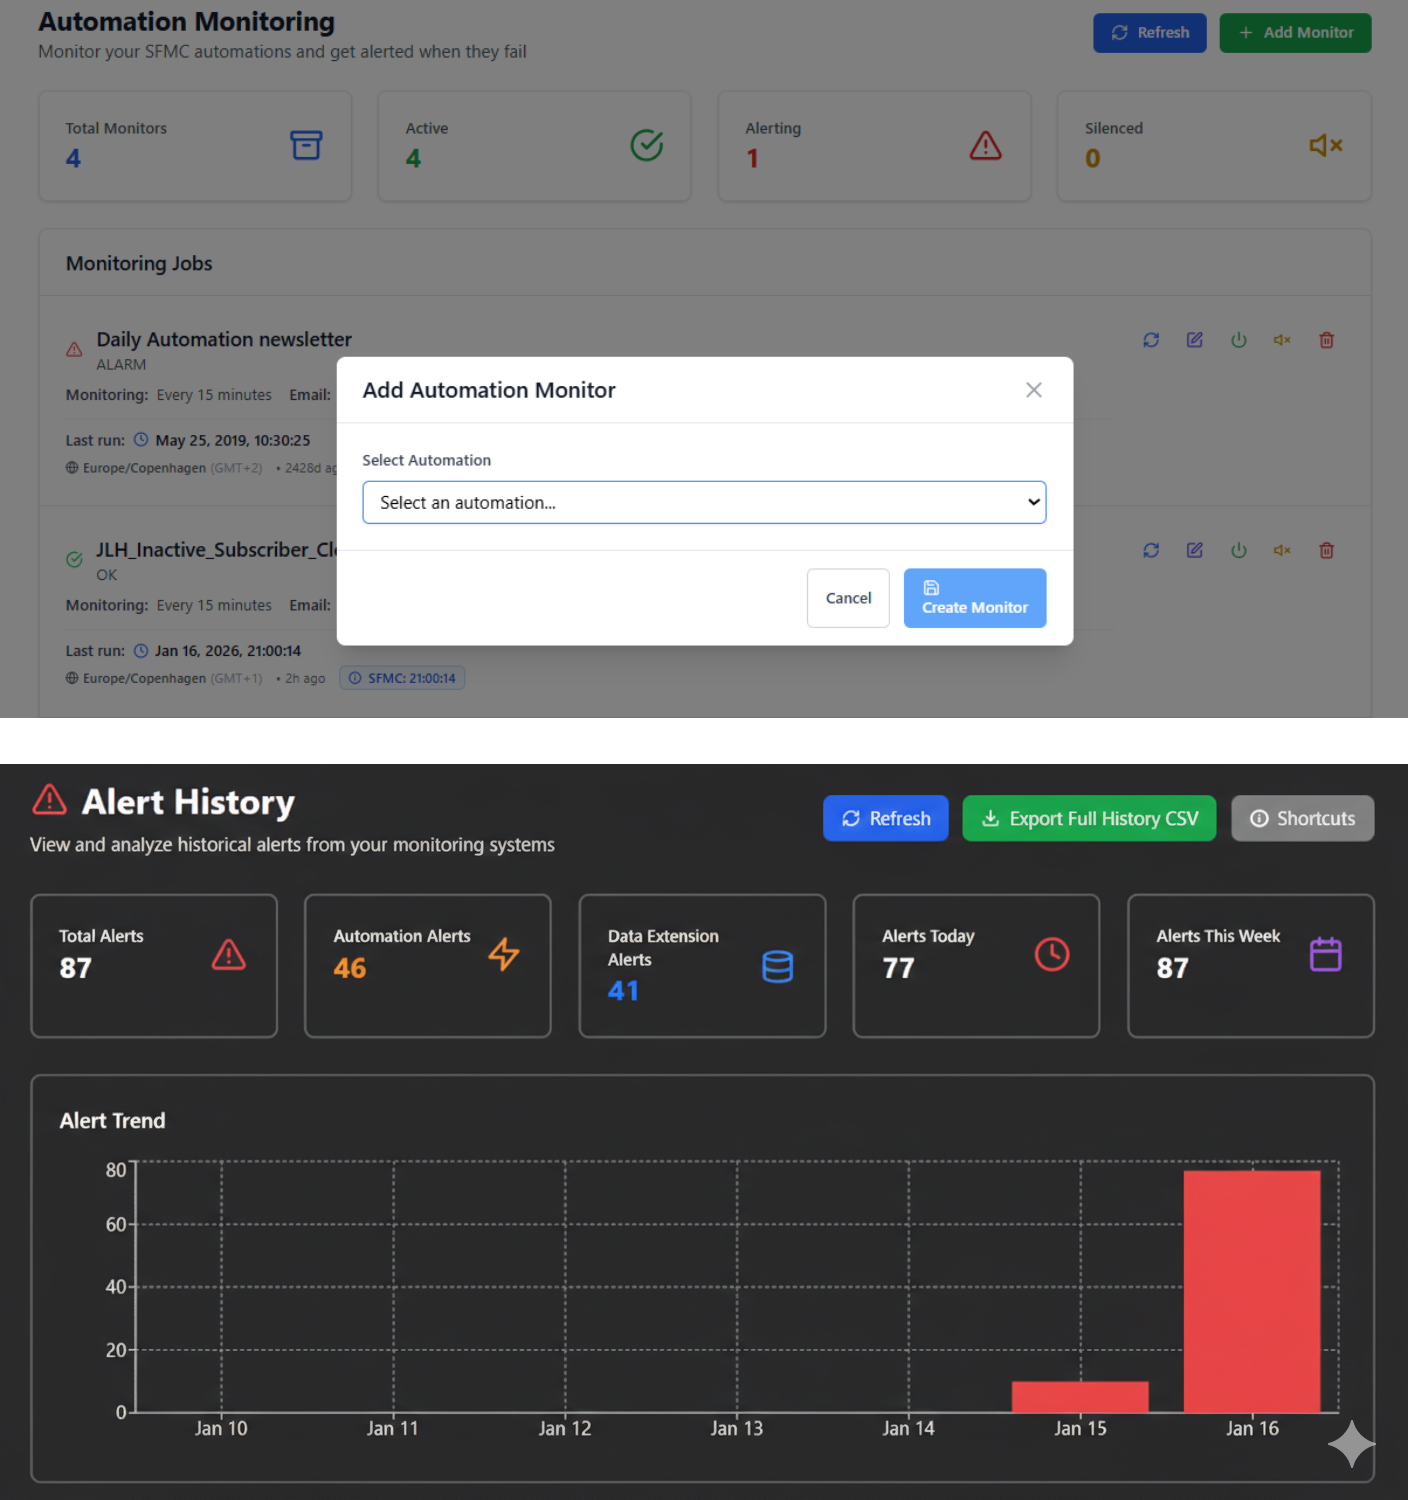Image resolution: width=1408 pixels, height=1500 pixels.
Task: Refresh the Alert History page
Action: (886, 818)
